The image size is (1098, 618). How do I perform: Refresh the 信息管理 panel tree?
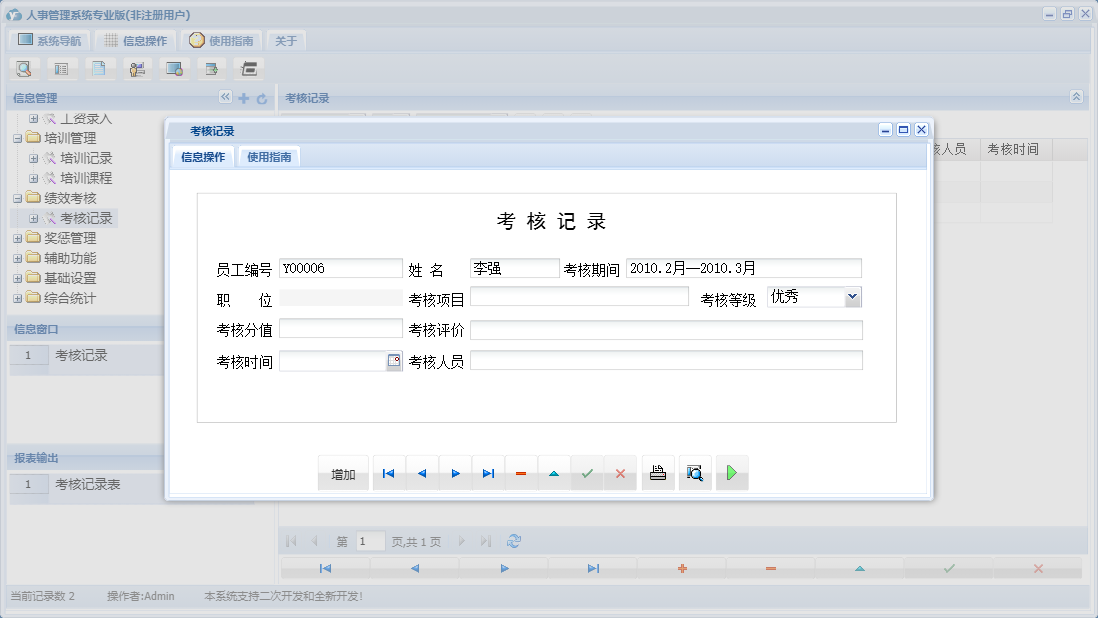click(262, 99)
